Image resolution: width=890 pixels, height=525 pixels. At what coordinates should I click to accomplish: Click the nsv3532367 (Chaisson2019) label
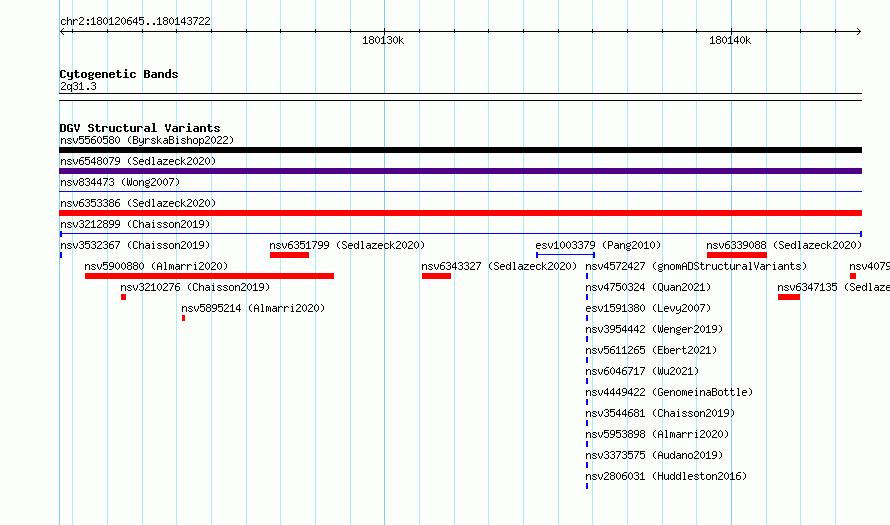[135, 245]
